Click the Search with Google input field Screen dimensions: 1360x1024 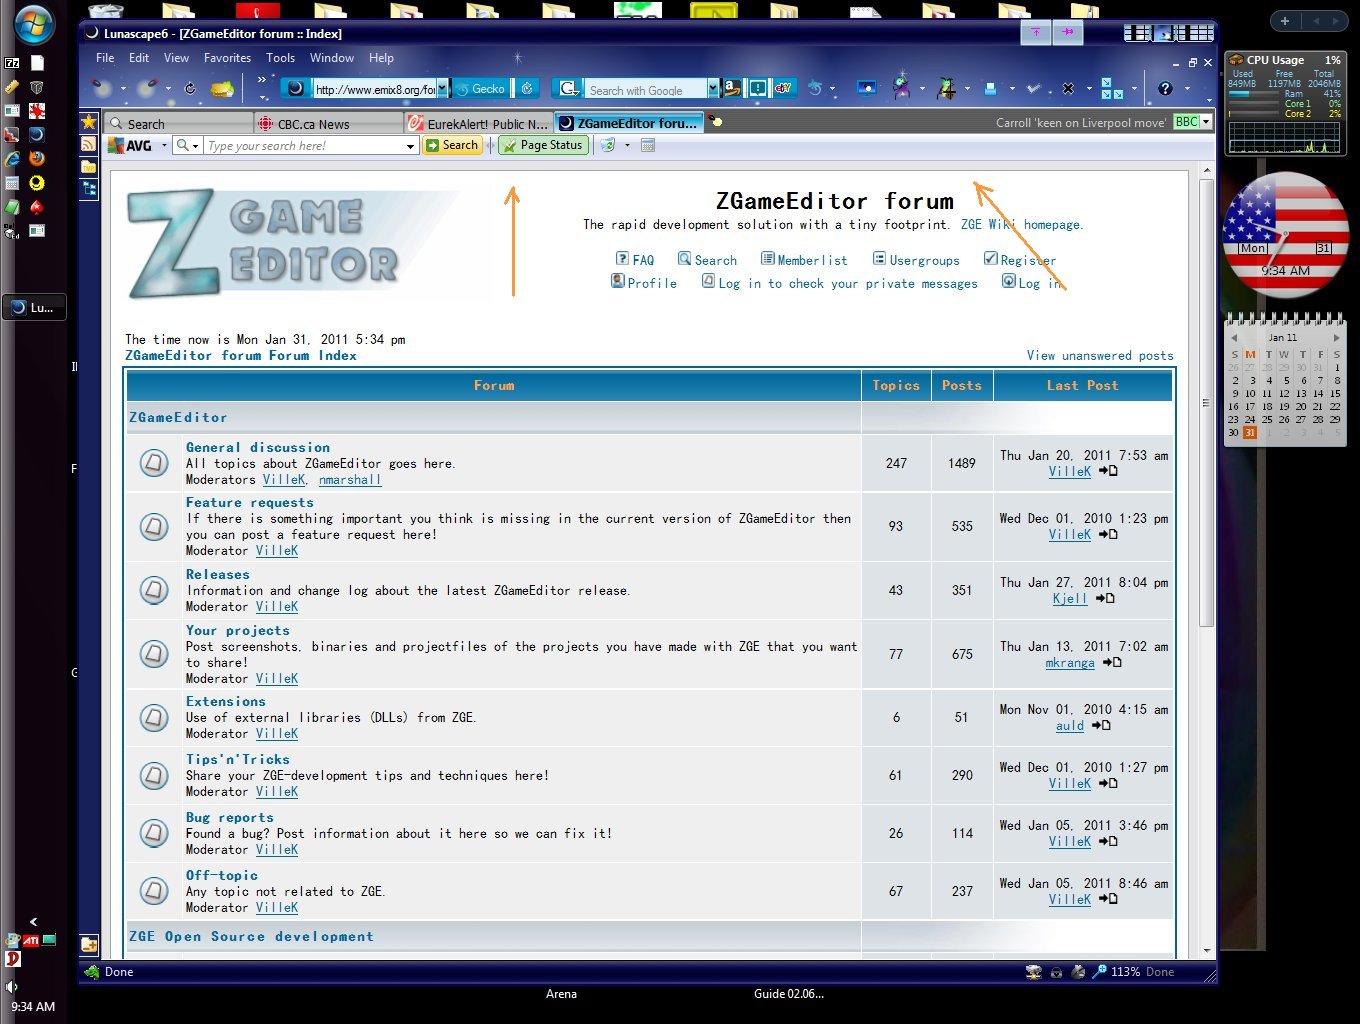(x=645, y=89)
